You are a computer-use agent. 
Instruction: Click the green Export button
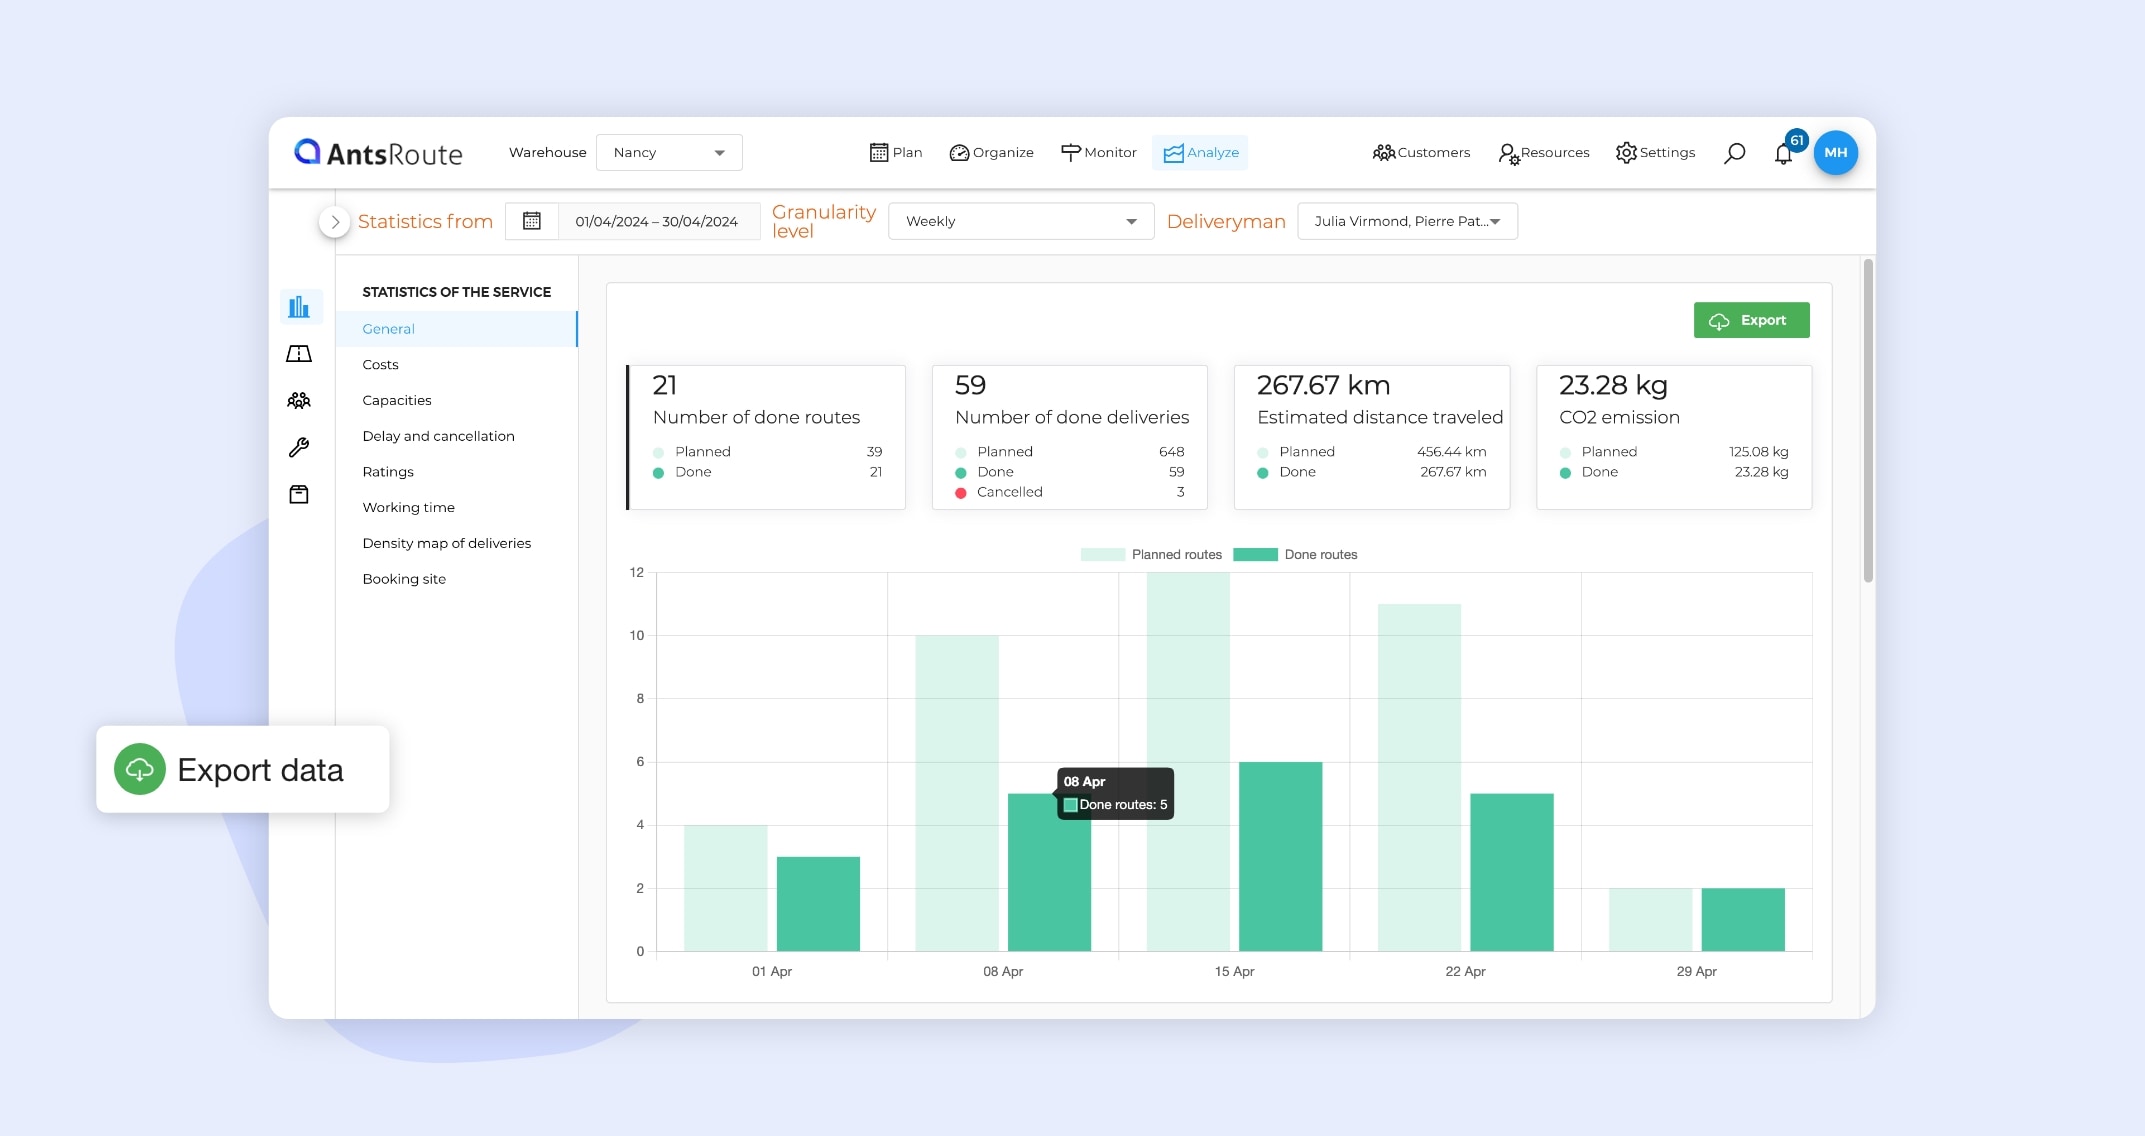click(x=1751, y=321)
